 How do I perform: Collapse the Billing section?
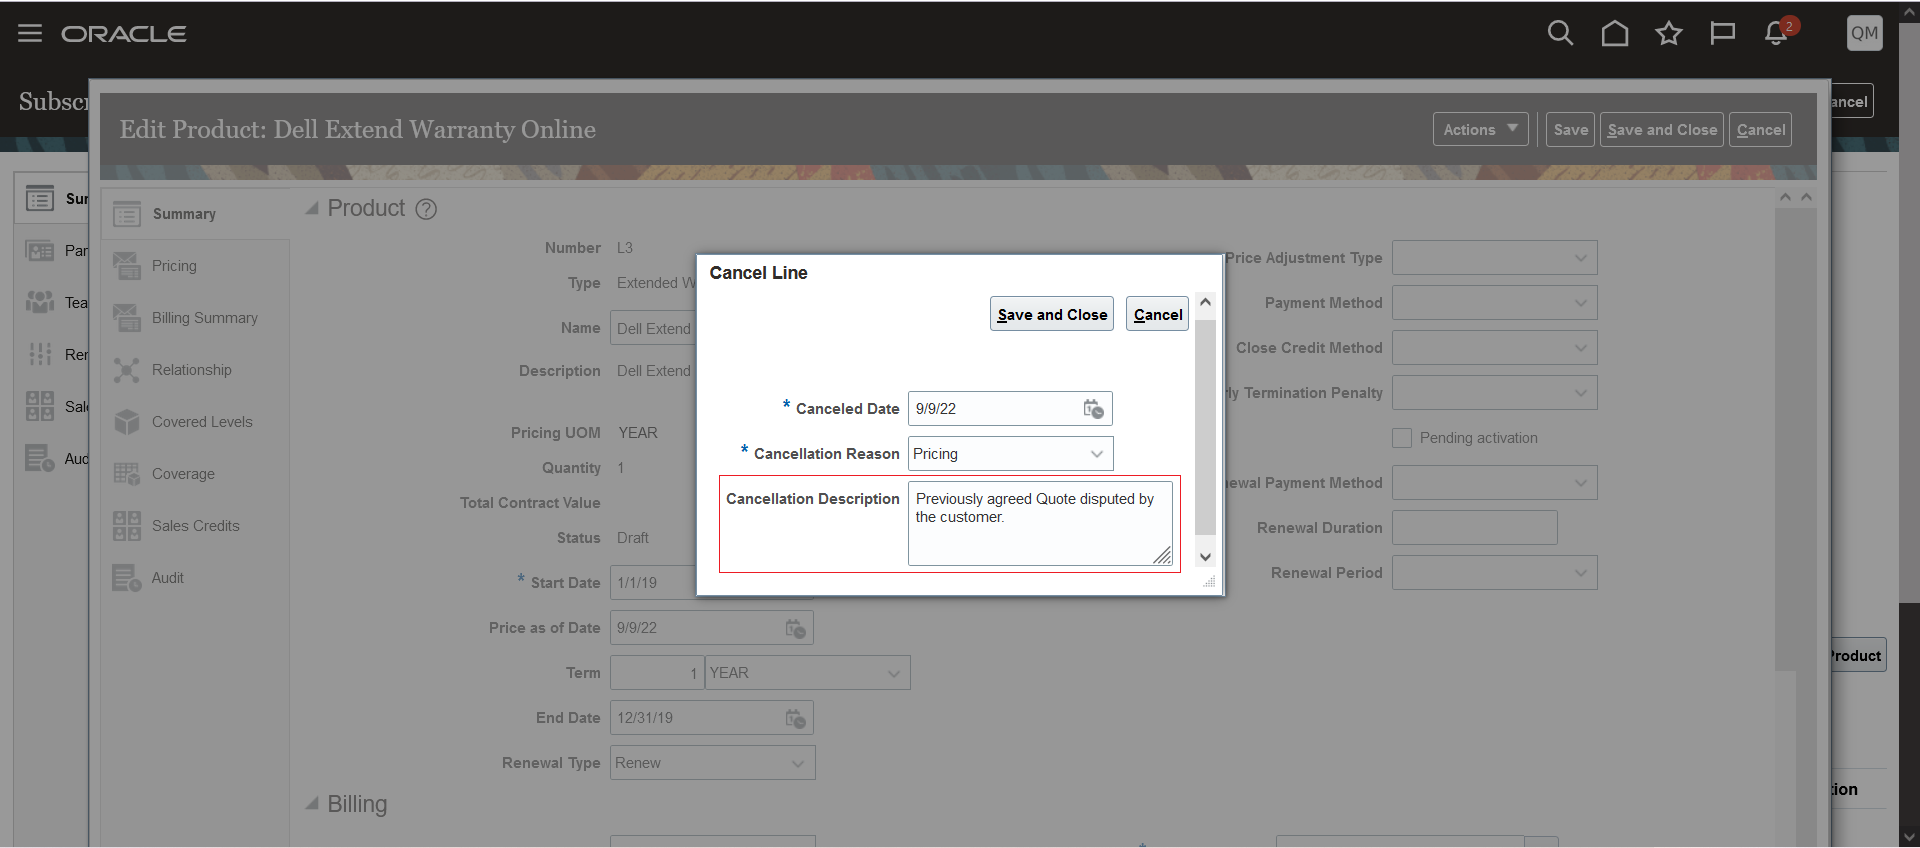click(312, 803)
